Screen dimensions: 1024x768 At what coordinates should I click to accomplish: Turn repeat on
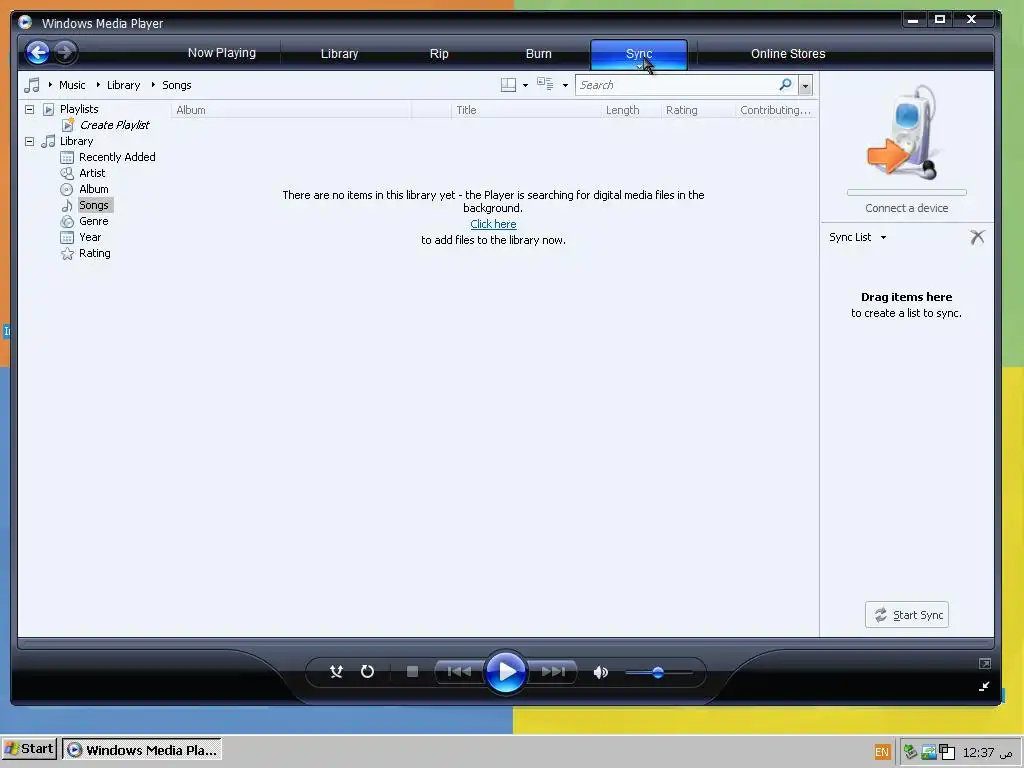coord(367,671)
